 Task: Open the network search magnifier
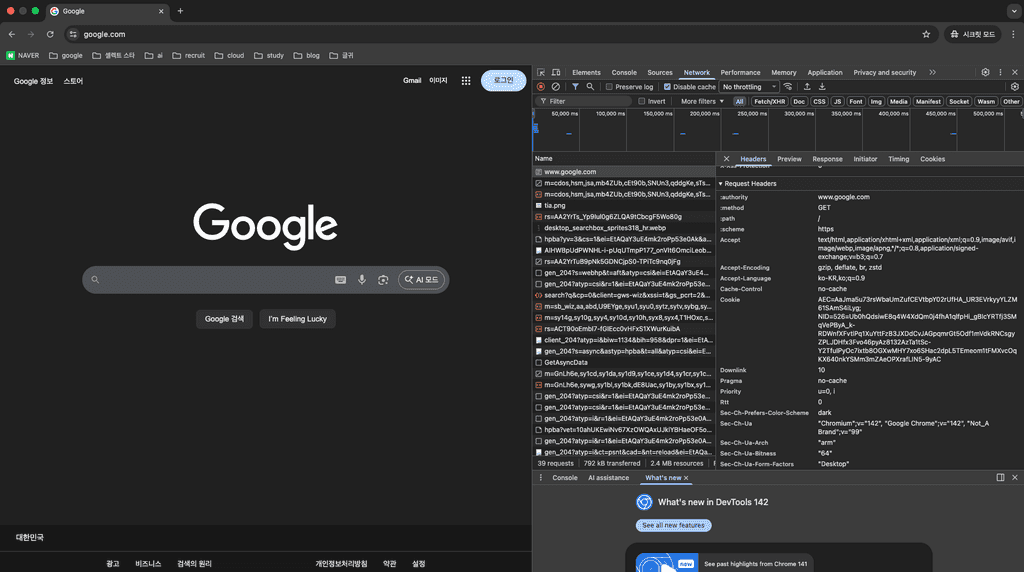pyautogui.click(x=590, y=87)
